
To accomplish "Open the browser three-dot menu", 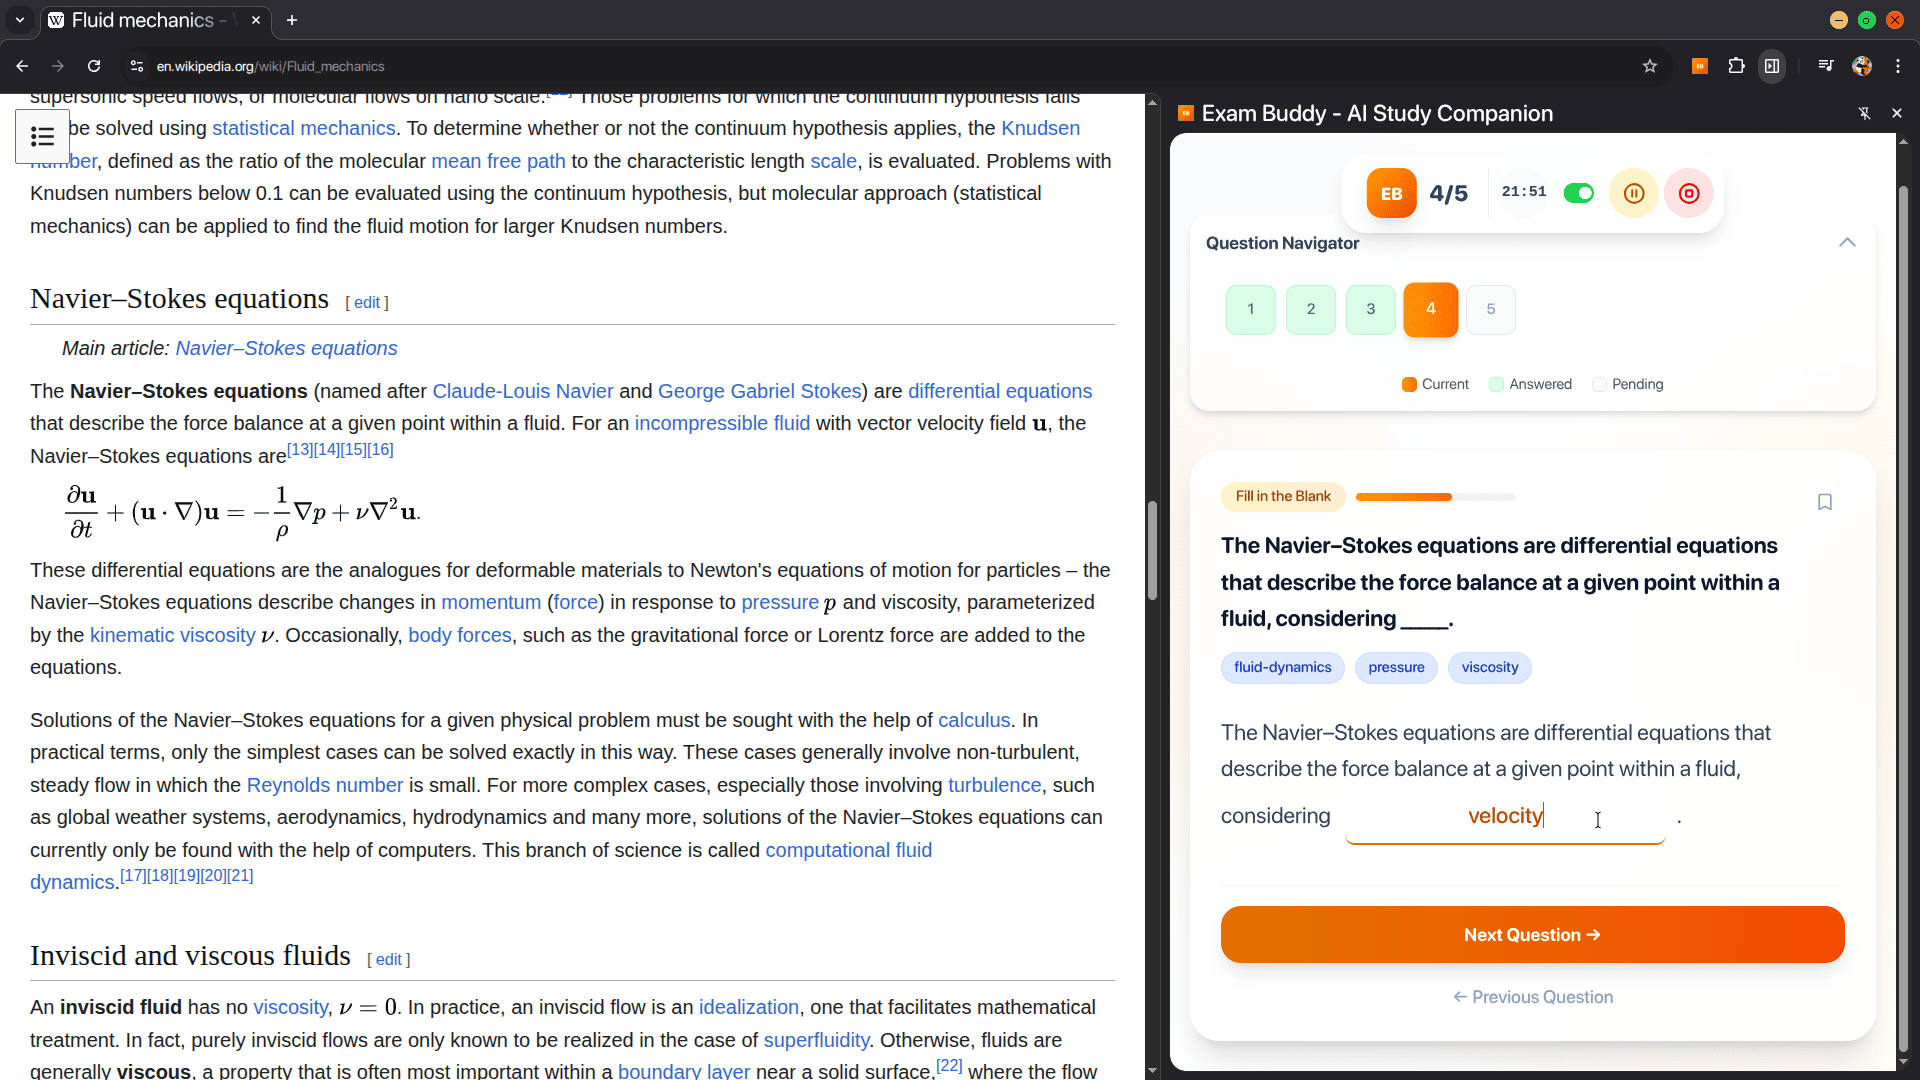I will tap(1898, 66).
